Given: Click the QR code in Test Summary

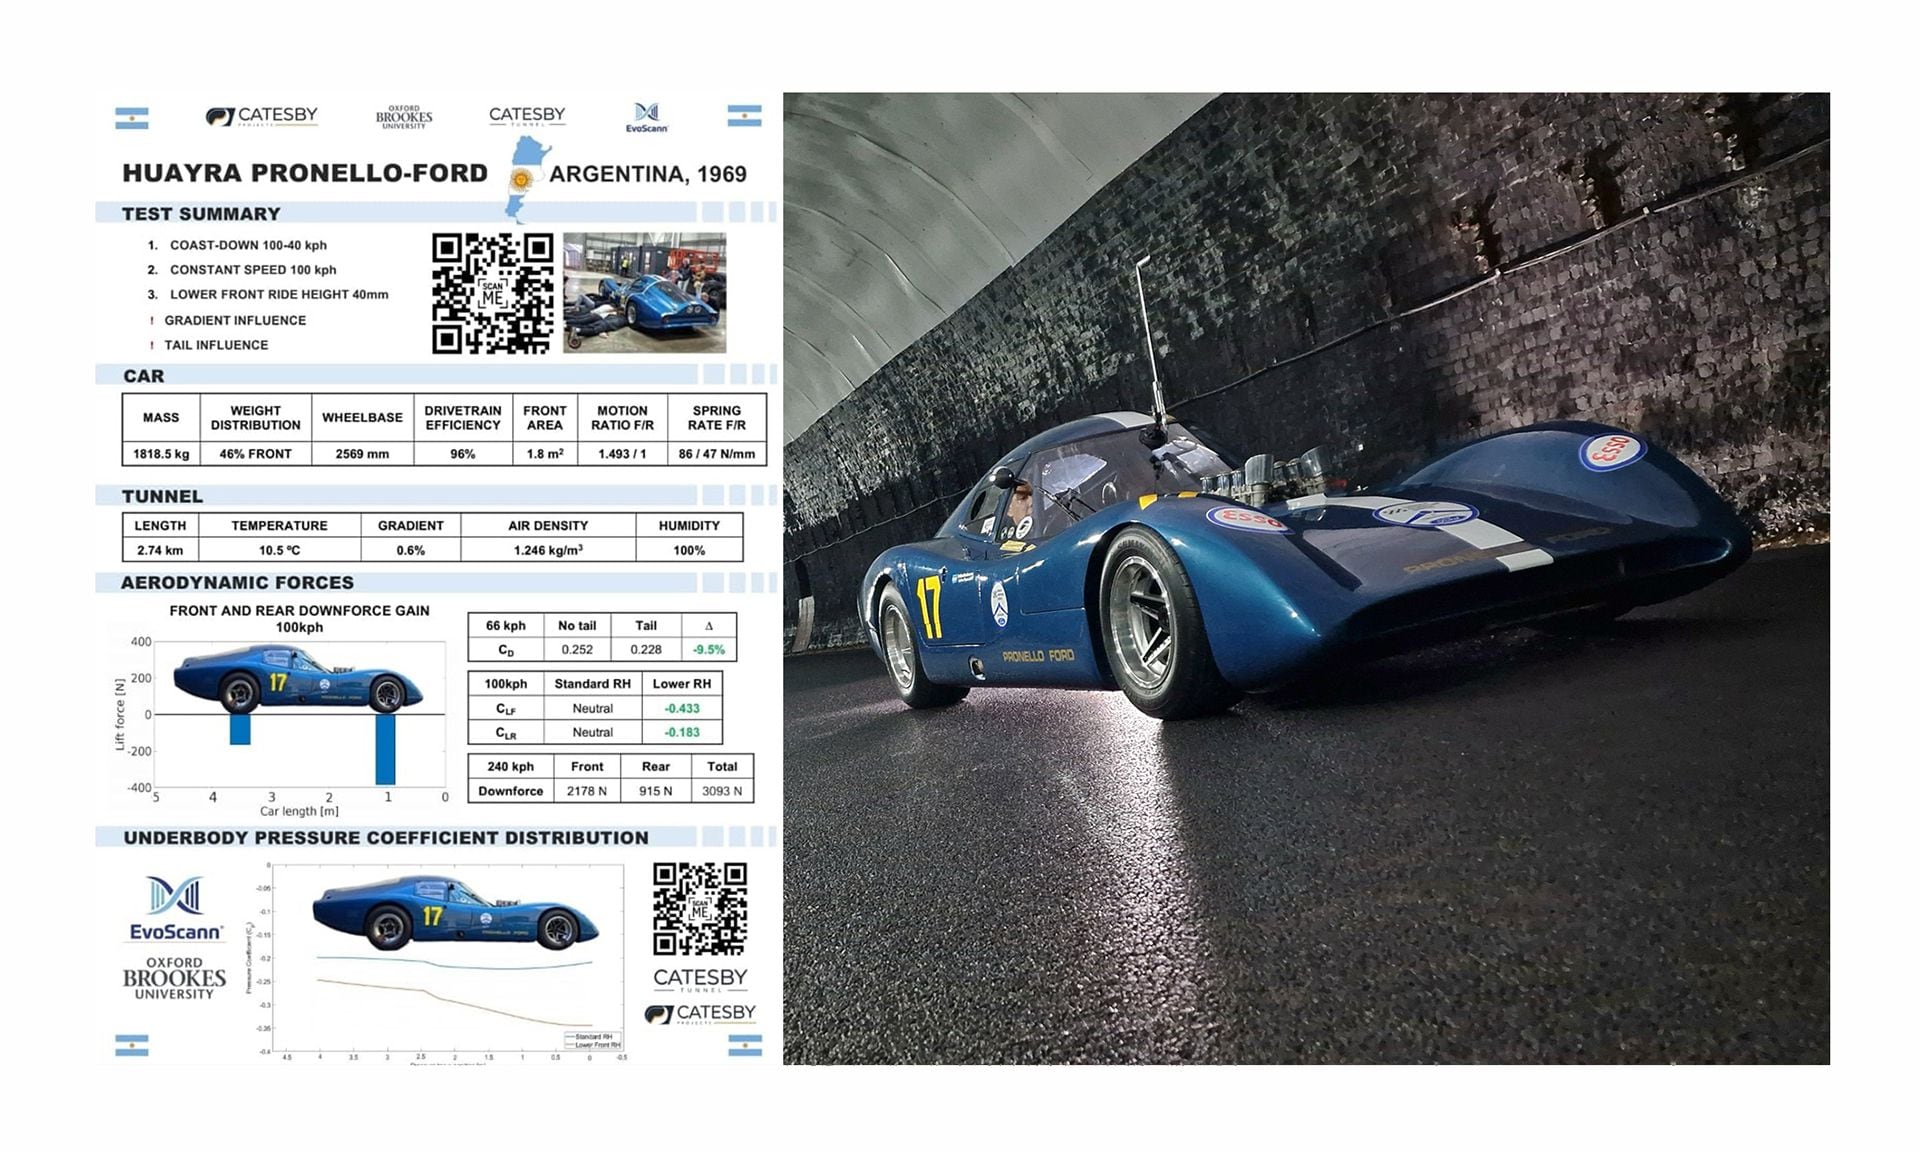Looking at the screenshot, I should pyautogui.click(x=492, y=293).
